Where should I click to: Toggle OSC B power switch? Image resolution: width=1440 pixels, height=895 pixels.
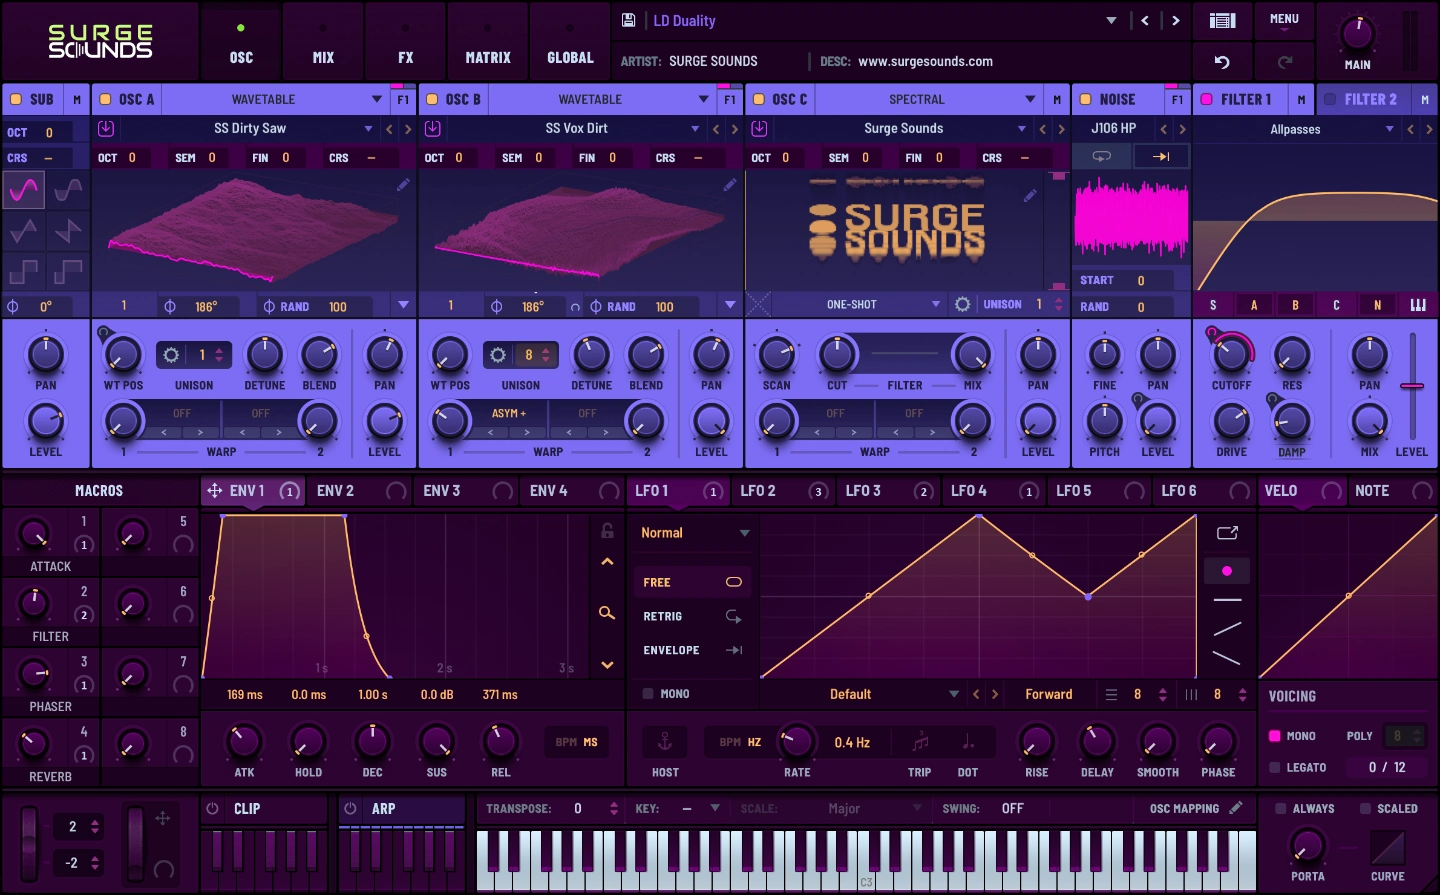(432, 99)
